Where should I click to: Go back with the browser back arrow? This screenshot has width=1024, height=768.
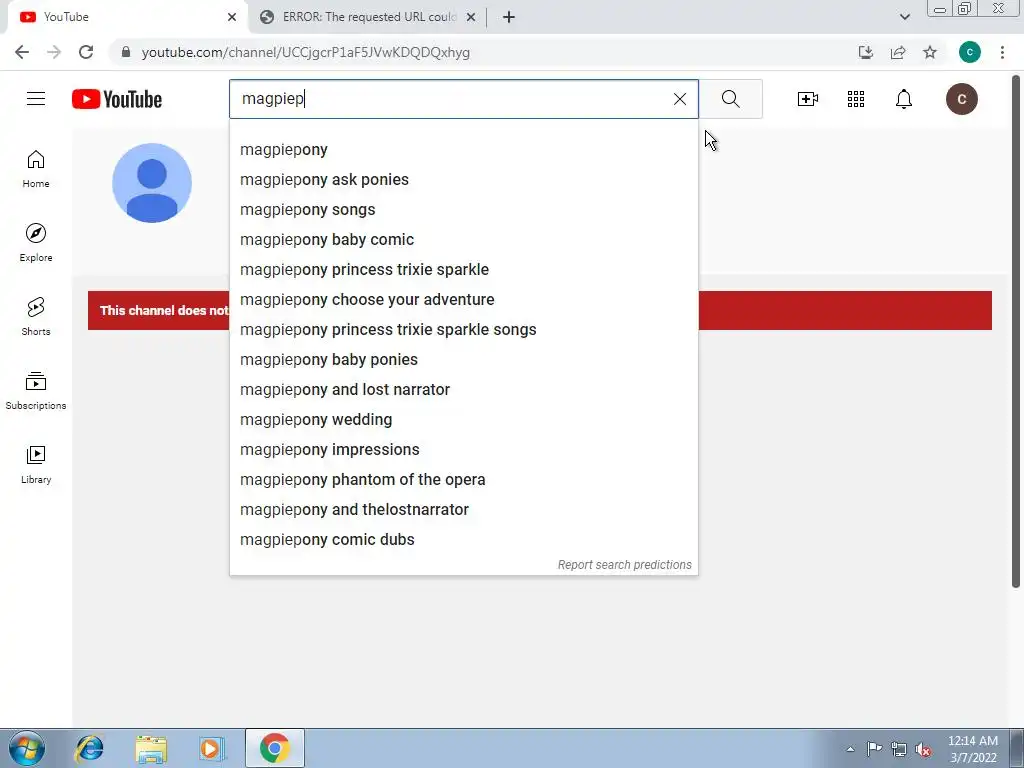pos(22,52)
